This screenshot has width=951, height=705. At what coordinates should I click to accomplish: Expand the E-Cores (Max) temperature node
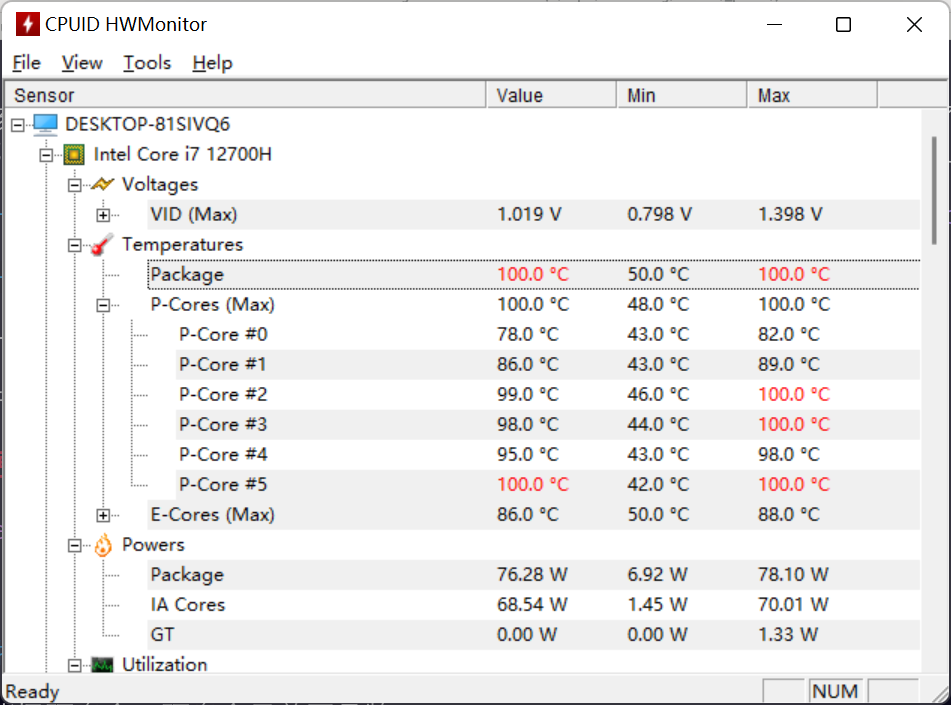coord(103,515)
